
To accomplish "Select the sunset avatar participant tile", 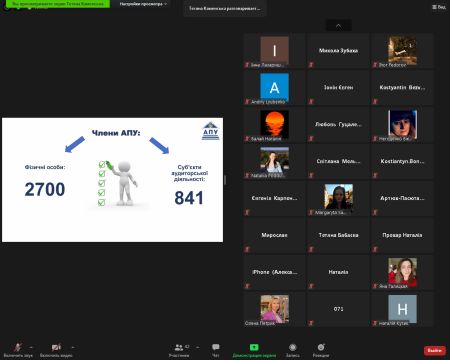I will pos(274,125).
